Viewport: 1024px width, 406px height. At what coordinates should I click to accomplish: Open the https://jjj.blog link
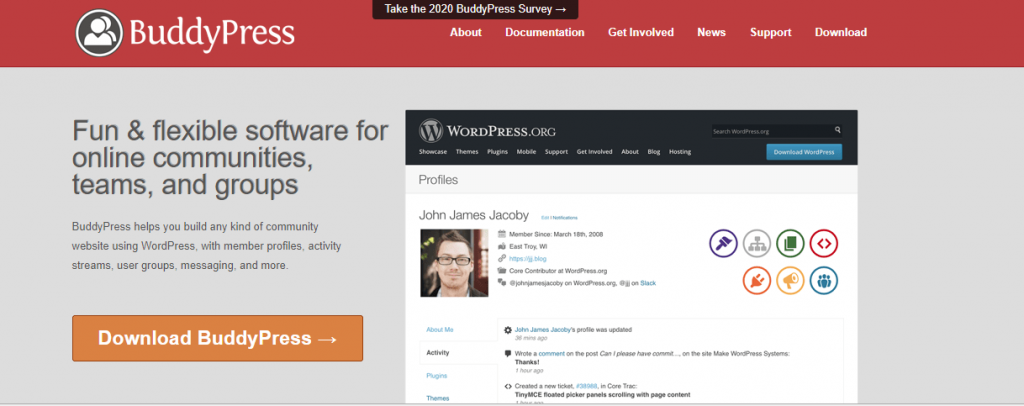(528, 258)
